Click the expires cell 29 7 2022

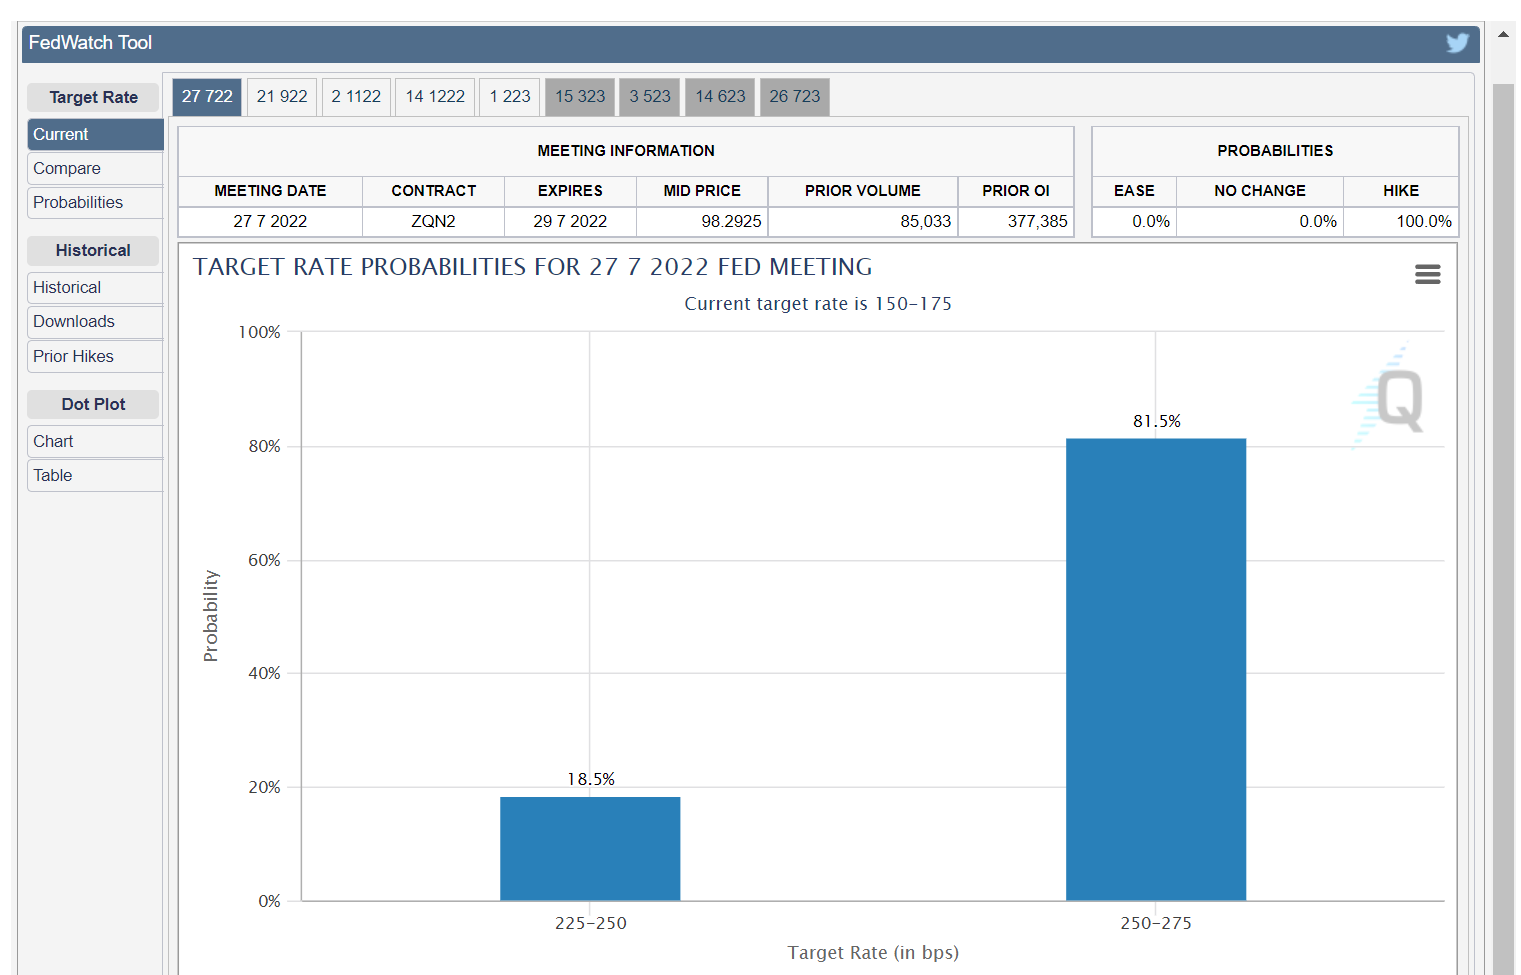pos(570,221)
